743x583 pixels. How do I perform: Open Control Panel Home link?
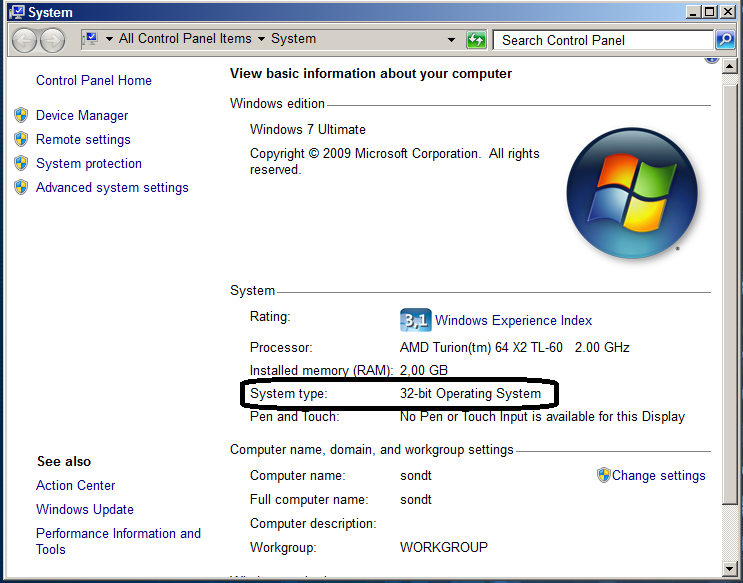pos(94,80)
